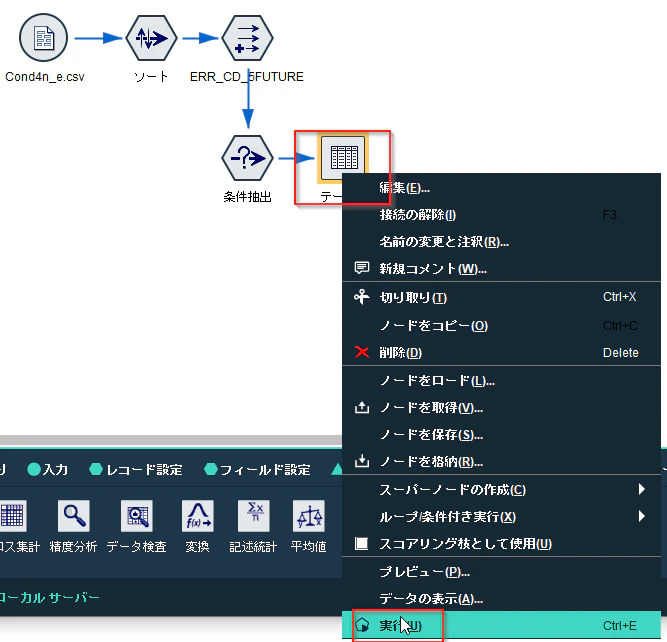The width and height of the screenshot is (667, 642).
Task: Click the ソート node label
Action: pos(151,77)
